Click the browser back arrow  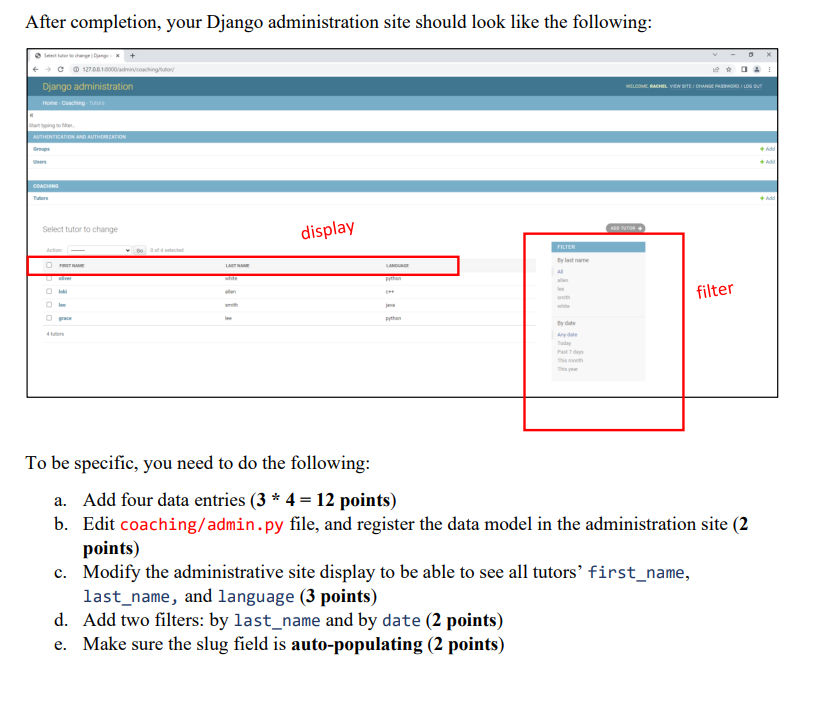pos(35,69)
